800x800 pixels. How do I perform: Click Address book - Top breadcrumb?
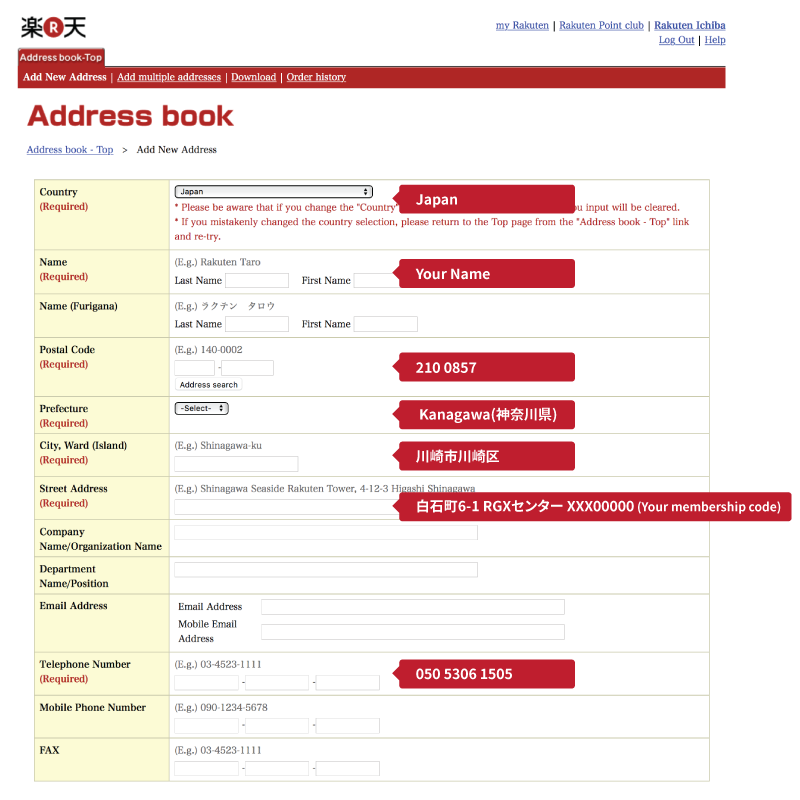pyautogui.click(x=70, y=149)
